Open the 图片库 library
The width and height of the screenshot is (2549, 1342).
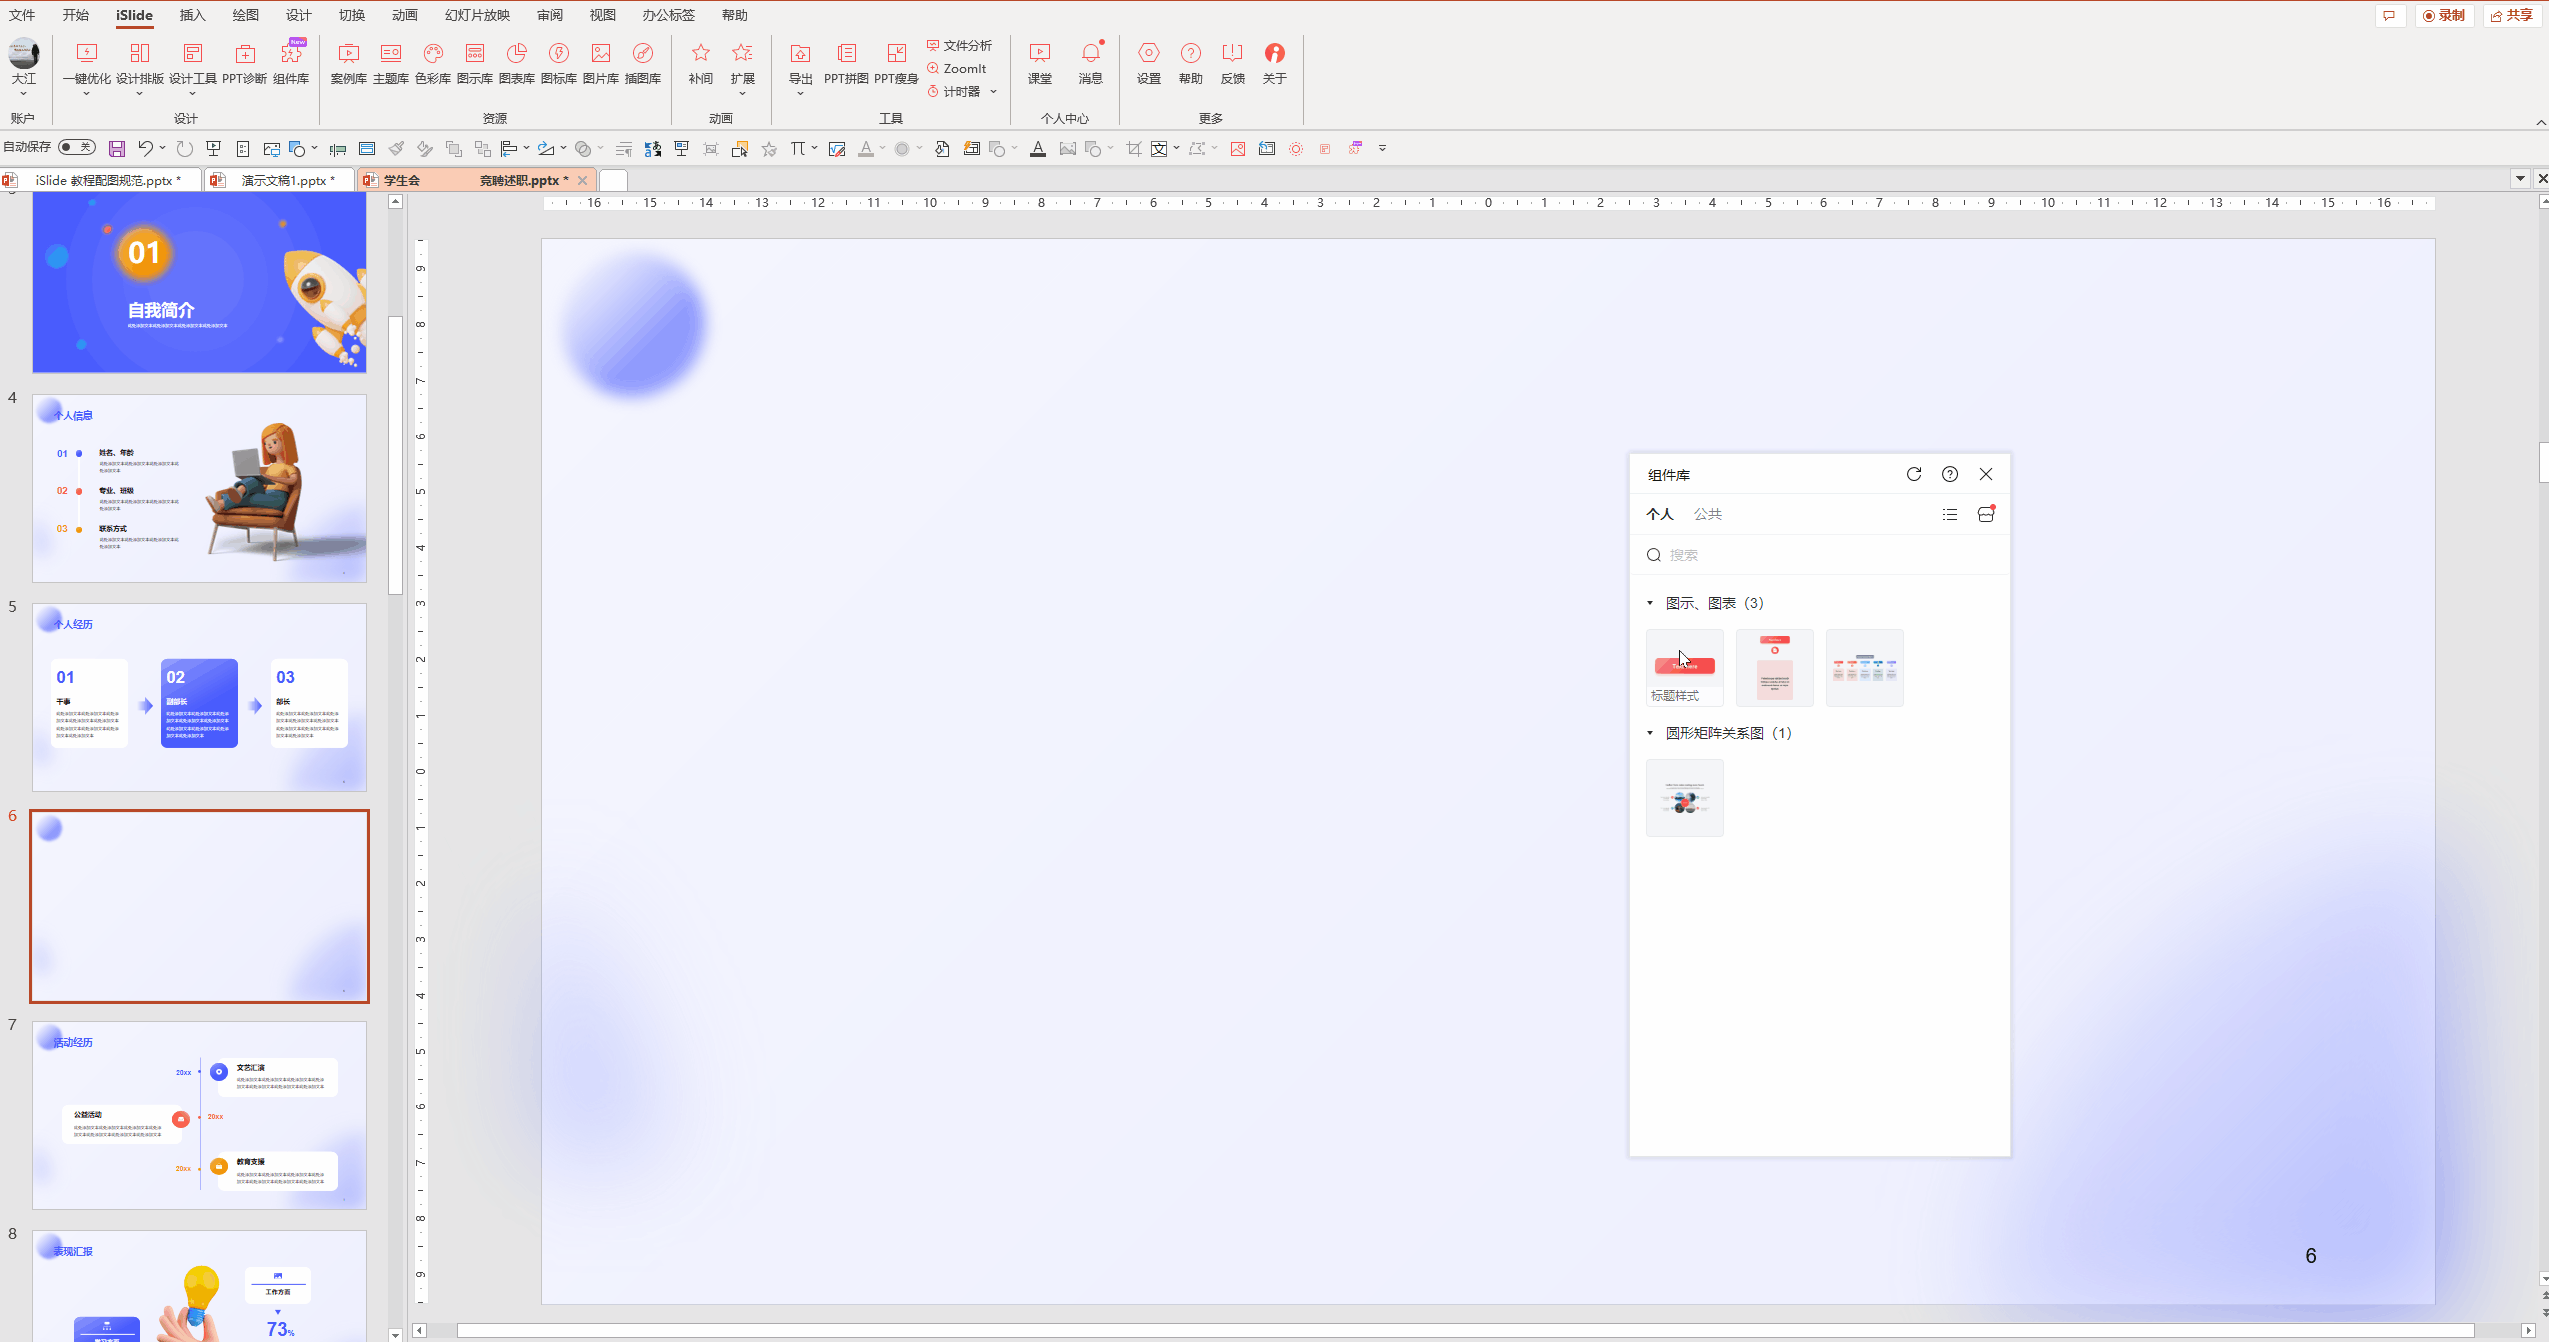600,64
